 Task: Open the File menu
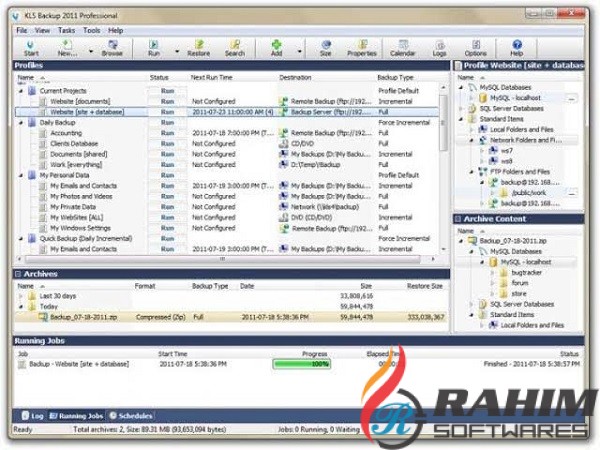22,30
